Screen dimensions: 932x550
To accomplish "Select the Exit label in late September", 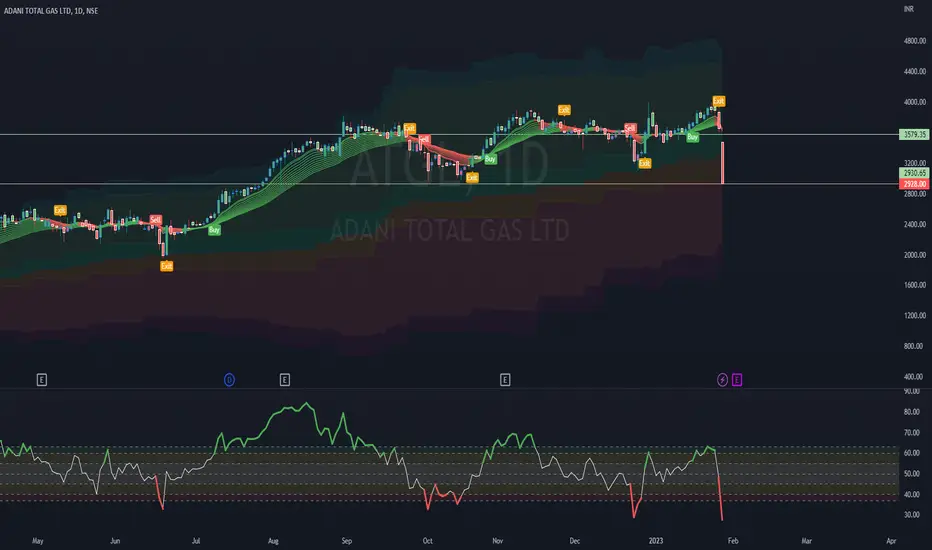I will (x=410, y=128).
